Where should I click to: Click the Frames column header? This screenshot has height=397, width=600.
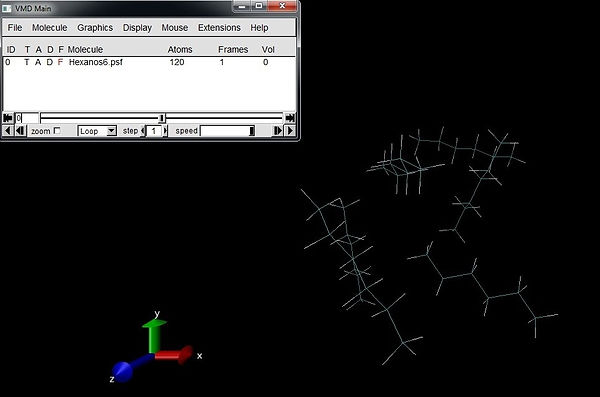coord(233,49)
